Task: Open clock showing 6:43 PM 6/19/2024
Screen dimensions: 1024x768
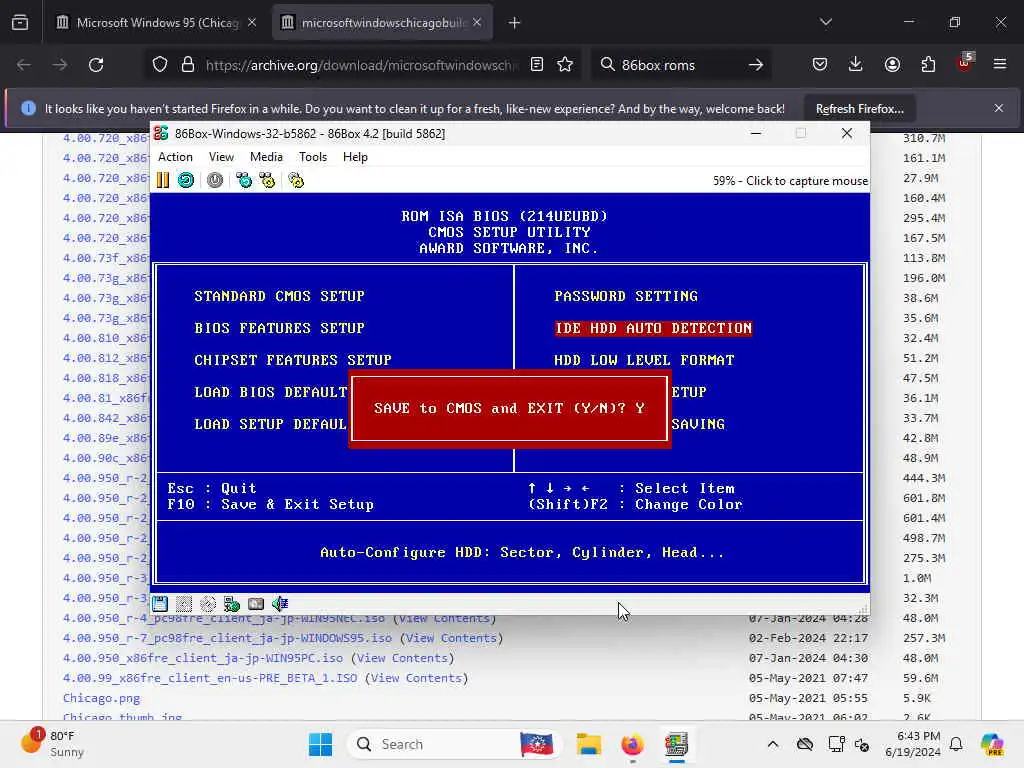Action: coord(912,744)
